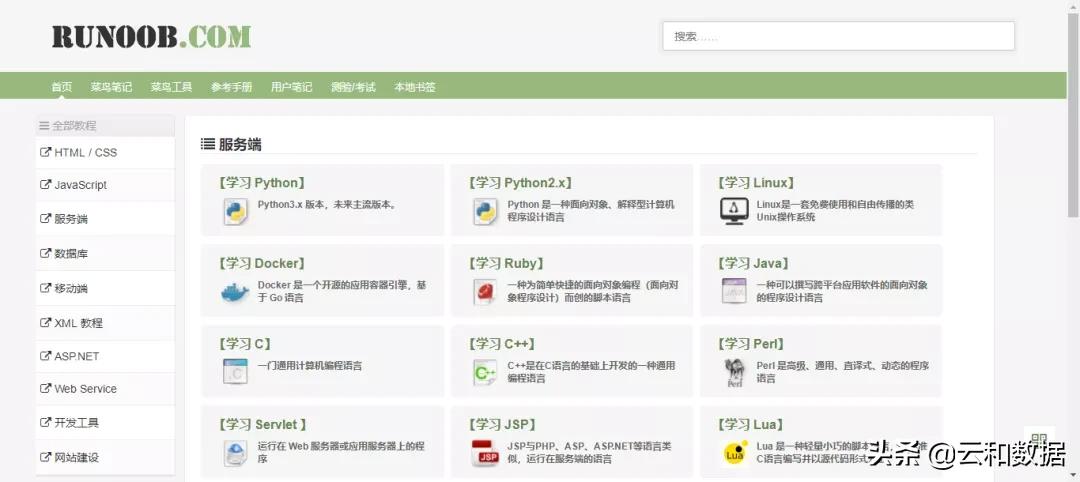Open the 【学习 Servlet】 tutorial link
This screenshot has height=482, width=1080.
(x=262, y=425)
